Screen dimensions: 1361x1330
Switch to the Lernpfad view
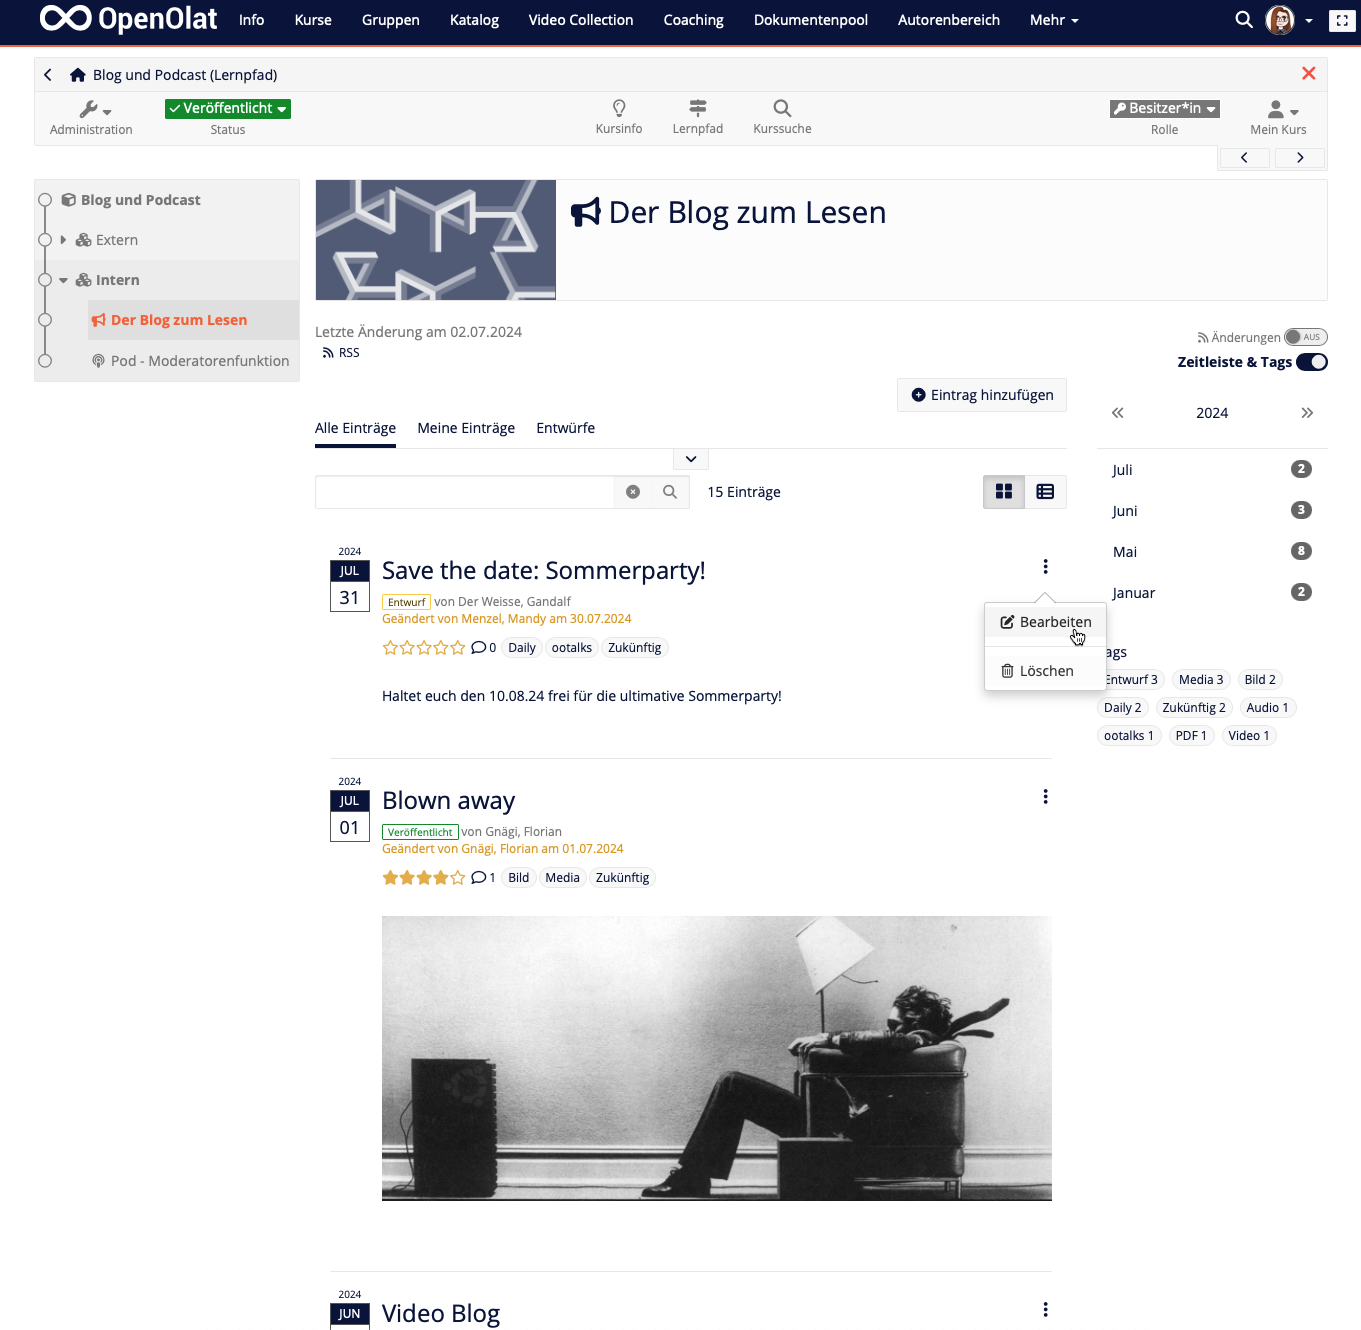(697, 116)
